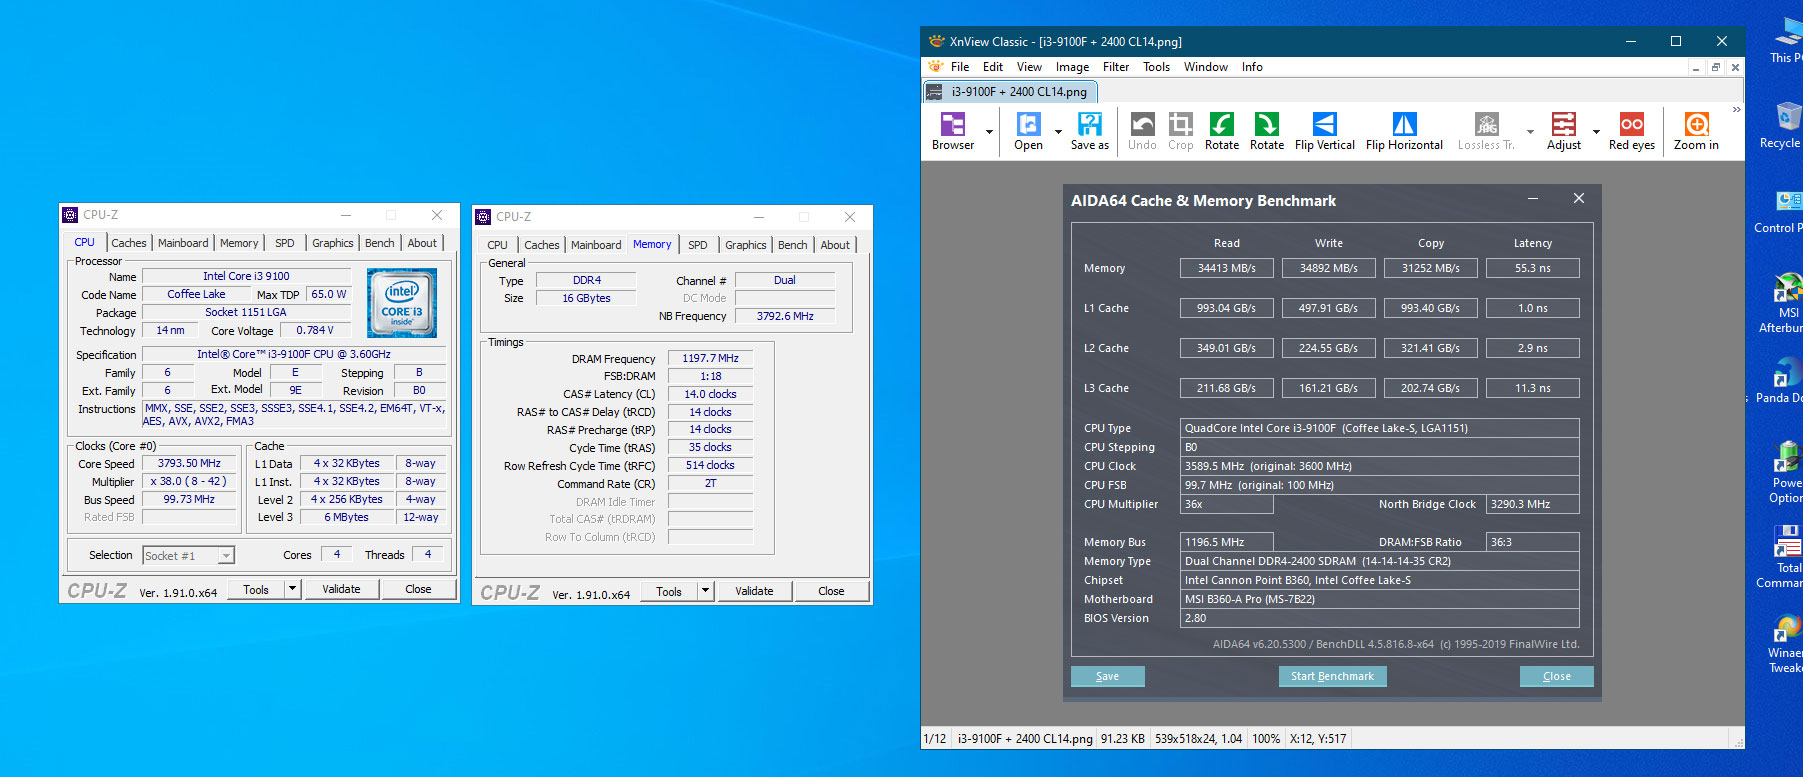Select the Crop tool icon

(x=1181, y=131)
